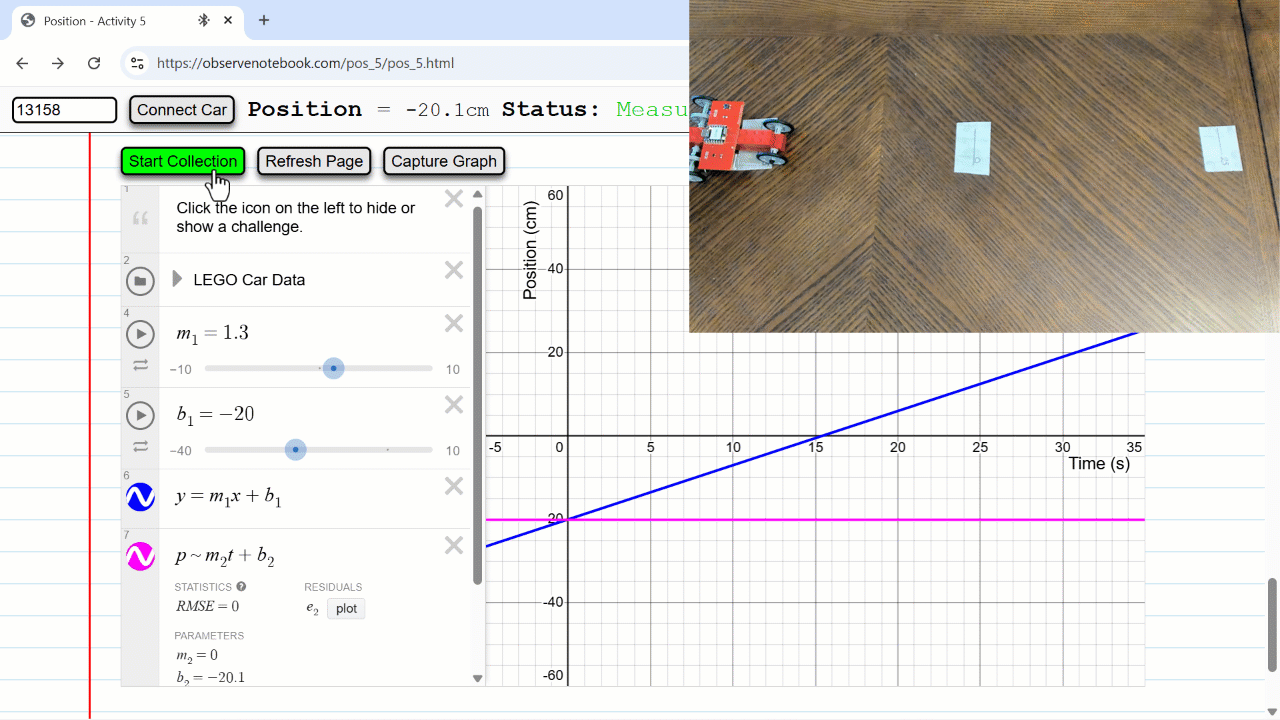The height and width of the screenshot is (720, 1280).
Task: Delete the m₁ expression with its X icon
Action: tap(453, 323)
